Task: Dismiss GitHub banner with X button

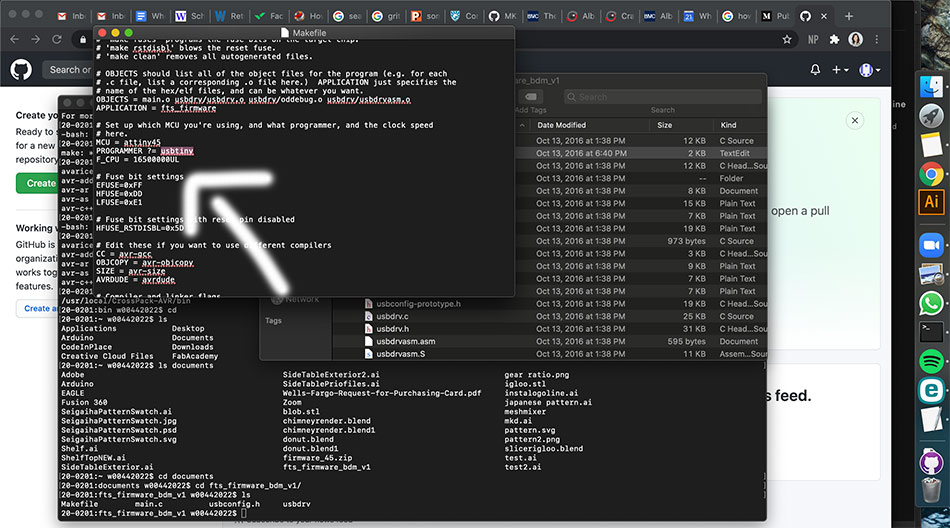Action: point(855,121)
